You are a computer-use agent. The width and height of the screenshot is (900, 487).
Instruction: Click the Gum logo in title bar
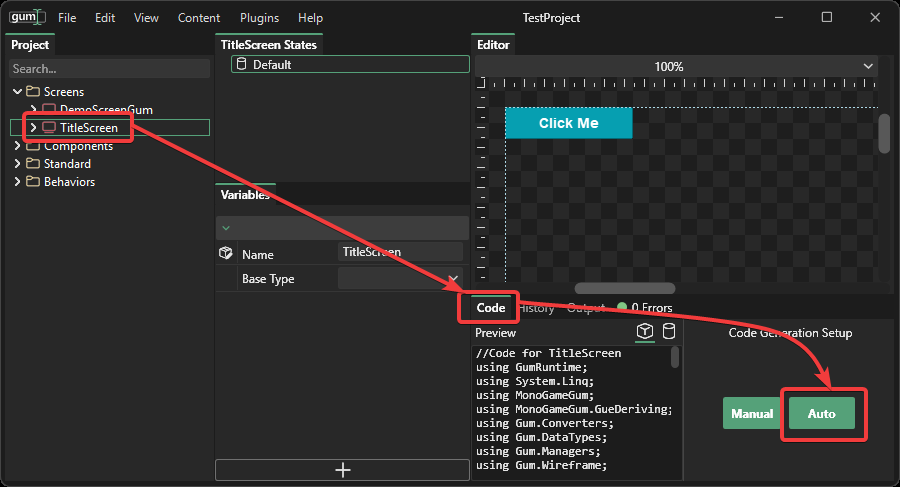(27, 17)
